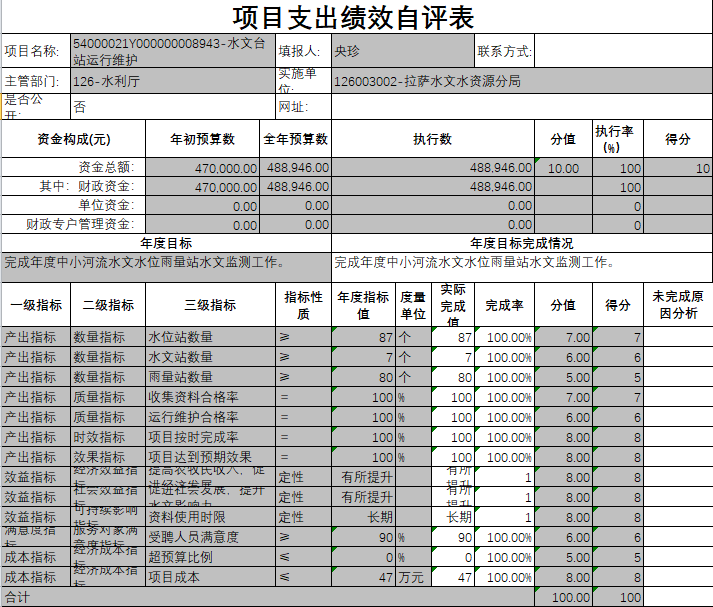Viewport: 713px width, 607px height.
Task: Click 完成率 100.00% for 受聘人员满意度
Action: [505, 537]
